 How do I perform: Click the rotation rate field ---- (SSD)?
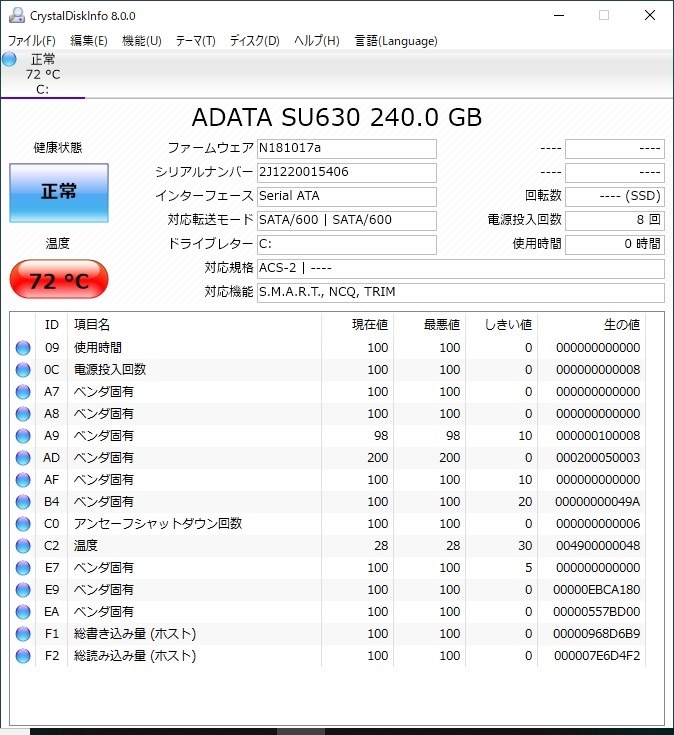point(615,196)
